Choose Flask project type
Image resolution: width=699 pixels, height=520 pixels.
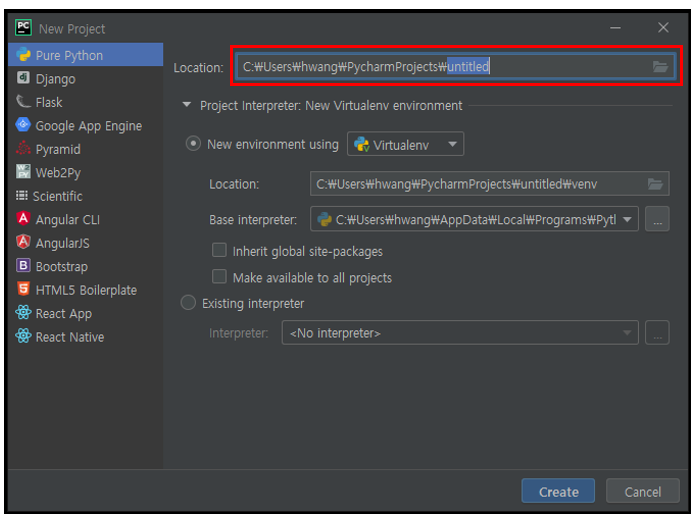pos(86,102)
